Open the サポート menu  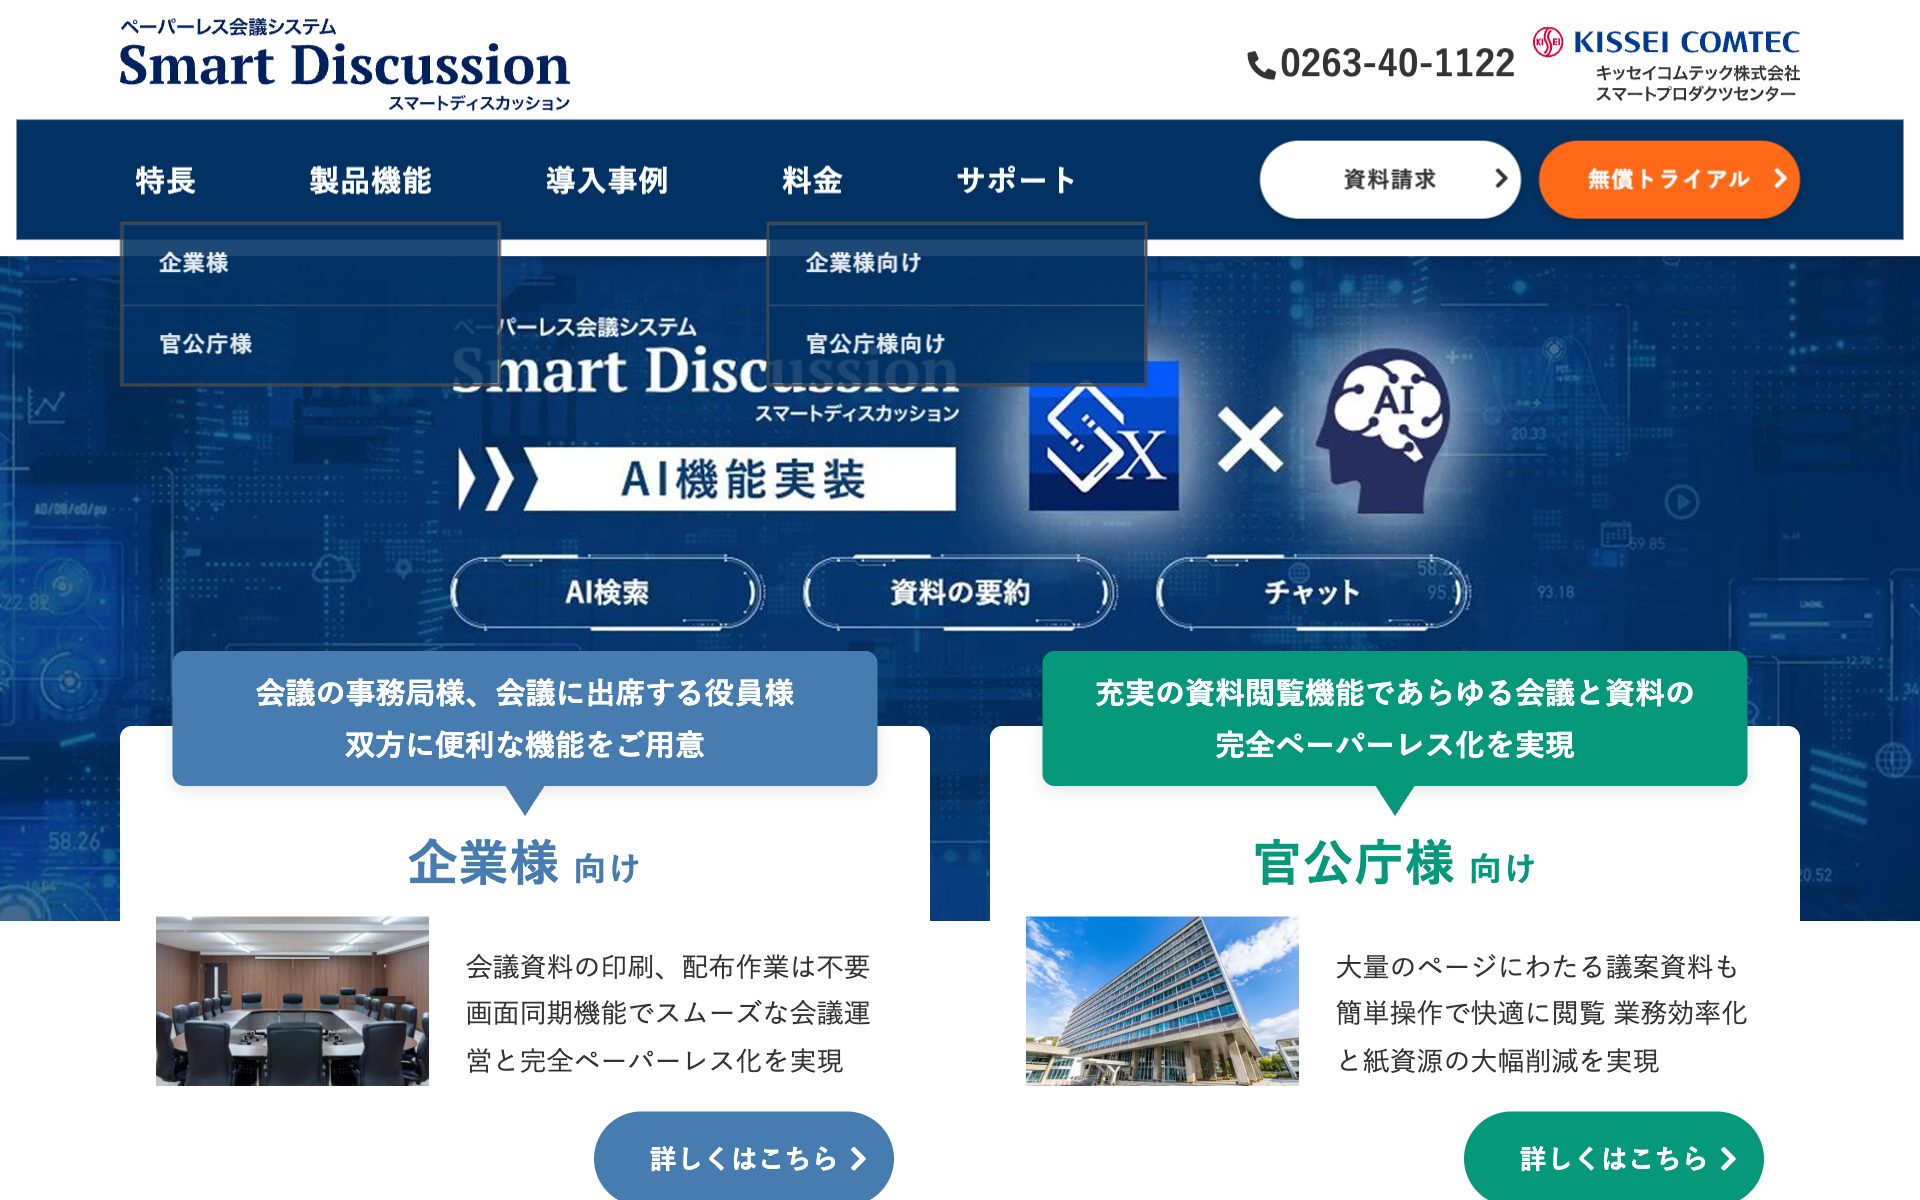[x=1016, y=180]
